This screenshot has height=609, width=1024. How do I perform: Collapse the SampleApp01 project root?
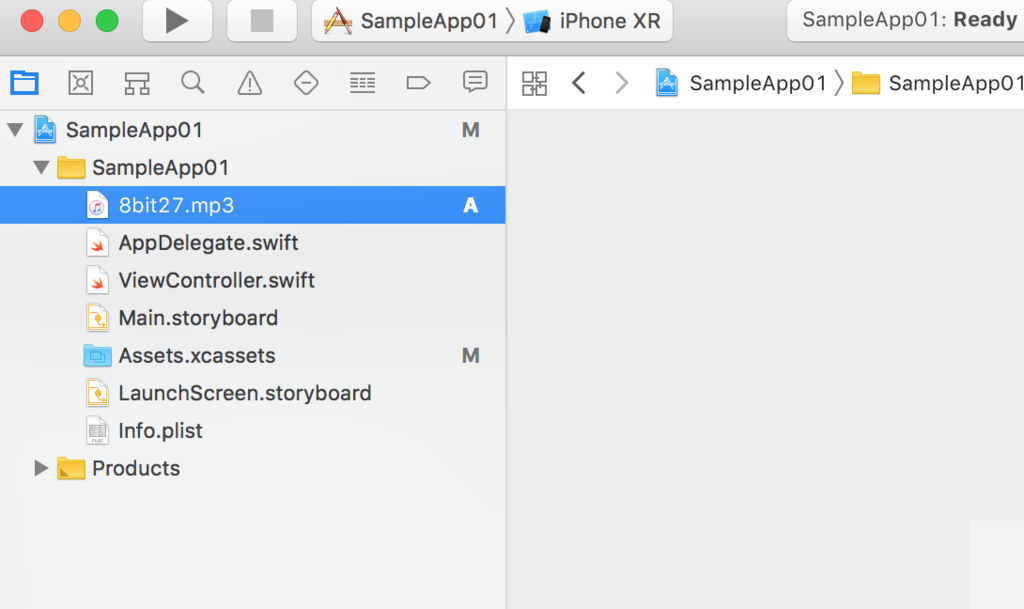pos(15,130)
